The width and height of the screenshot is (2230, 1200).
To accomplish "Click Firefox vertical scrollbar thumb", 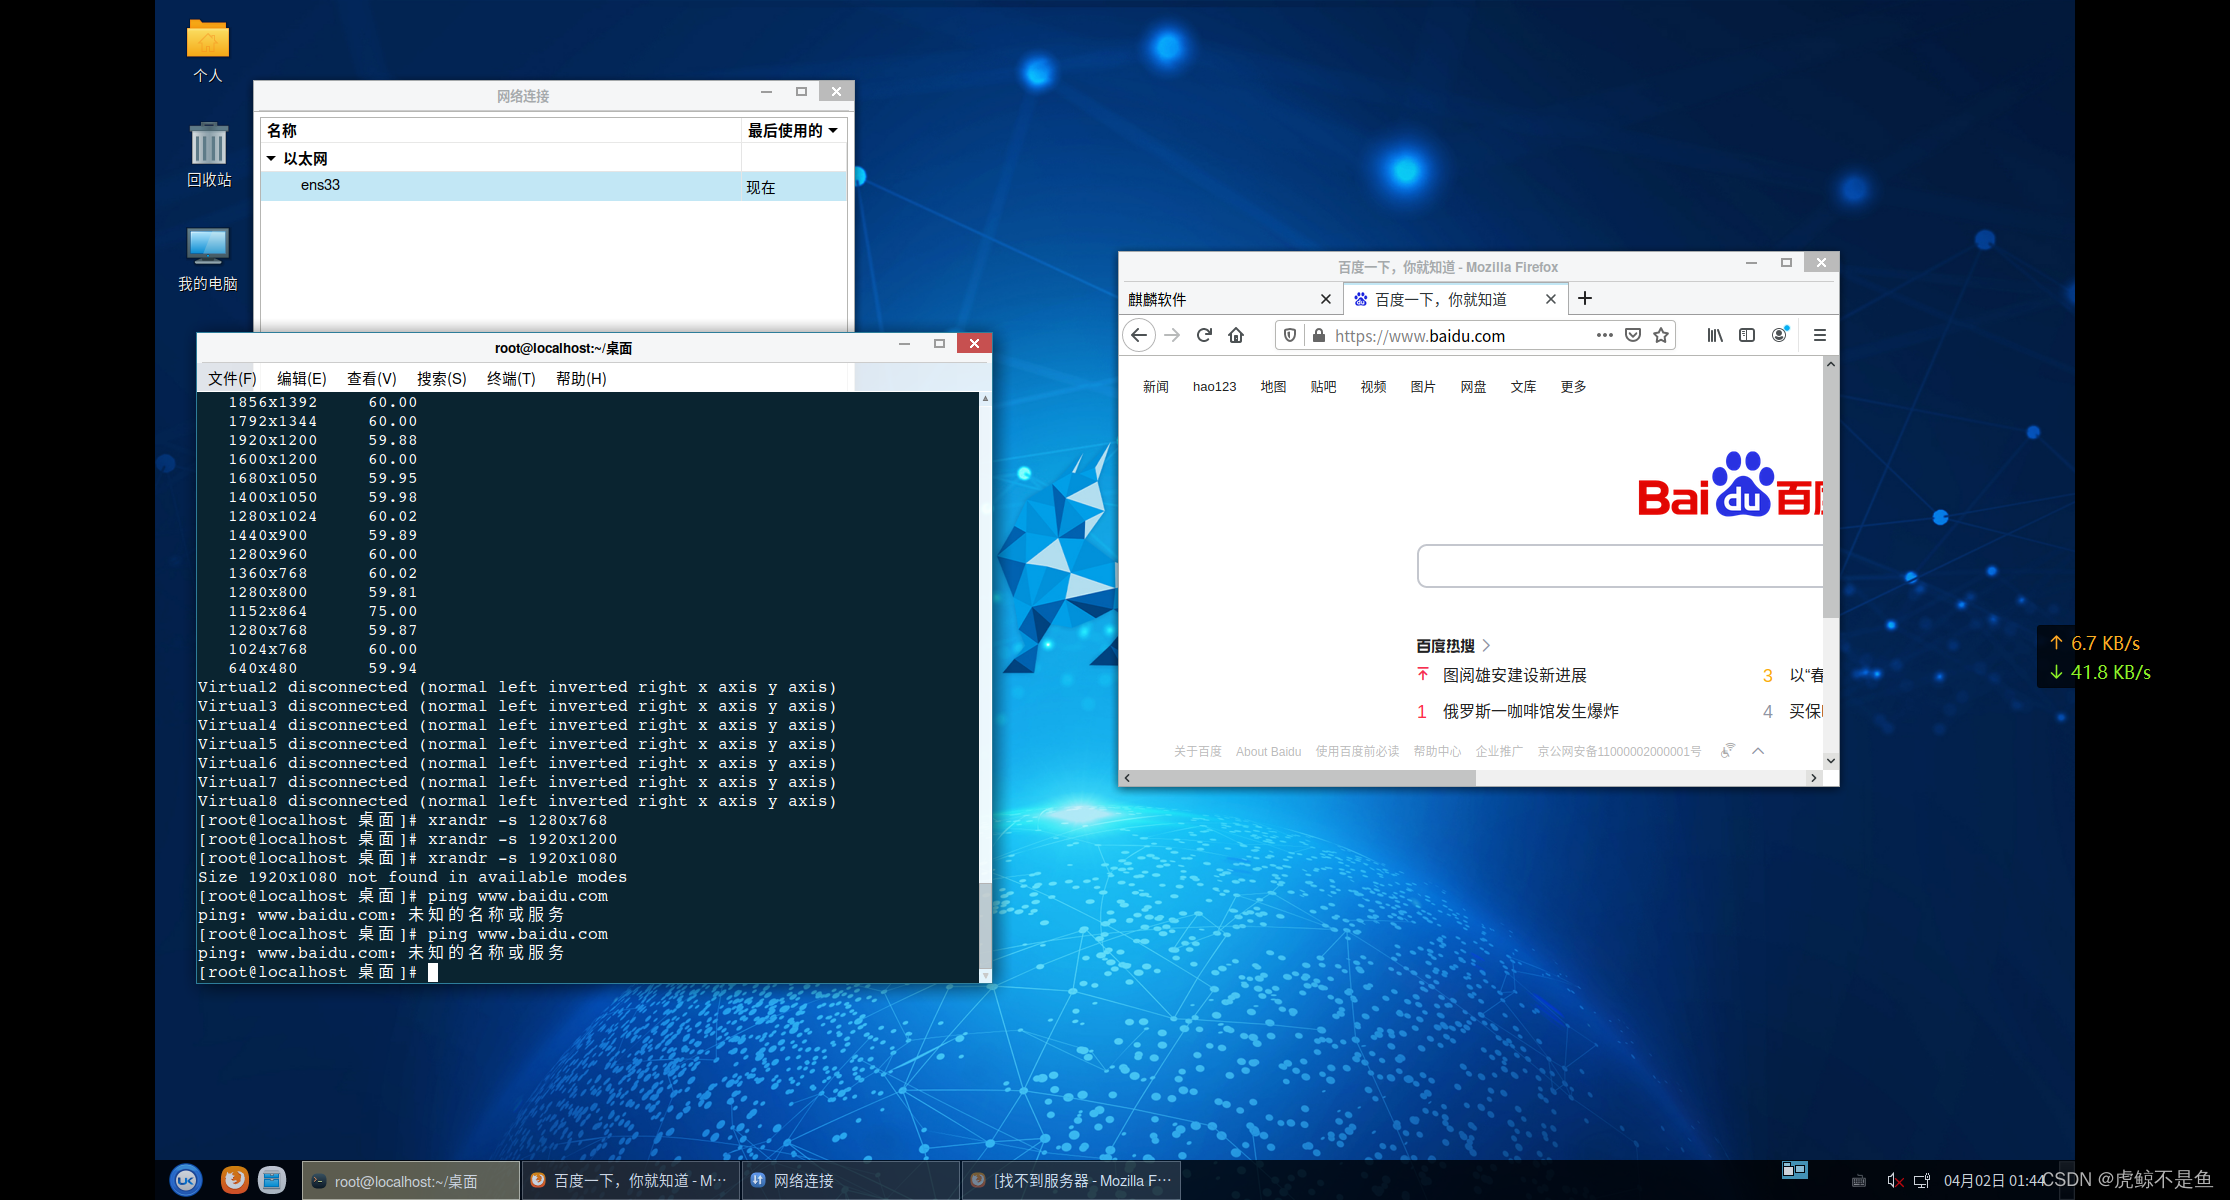I will tap(1830, 495).
